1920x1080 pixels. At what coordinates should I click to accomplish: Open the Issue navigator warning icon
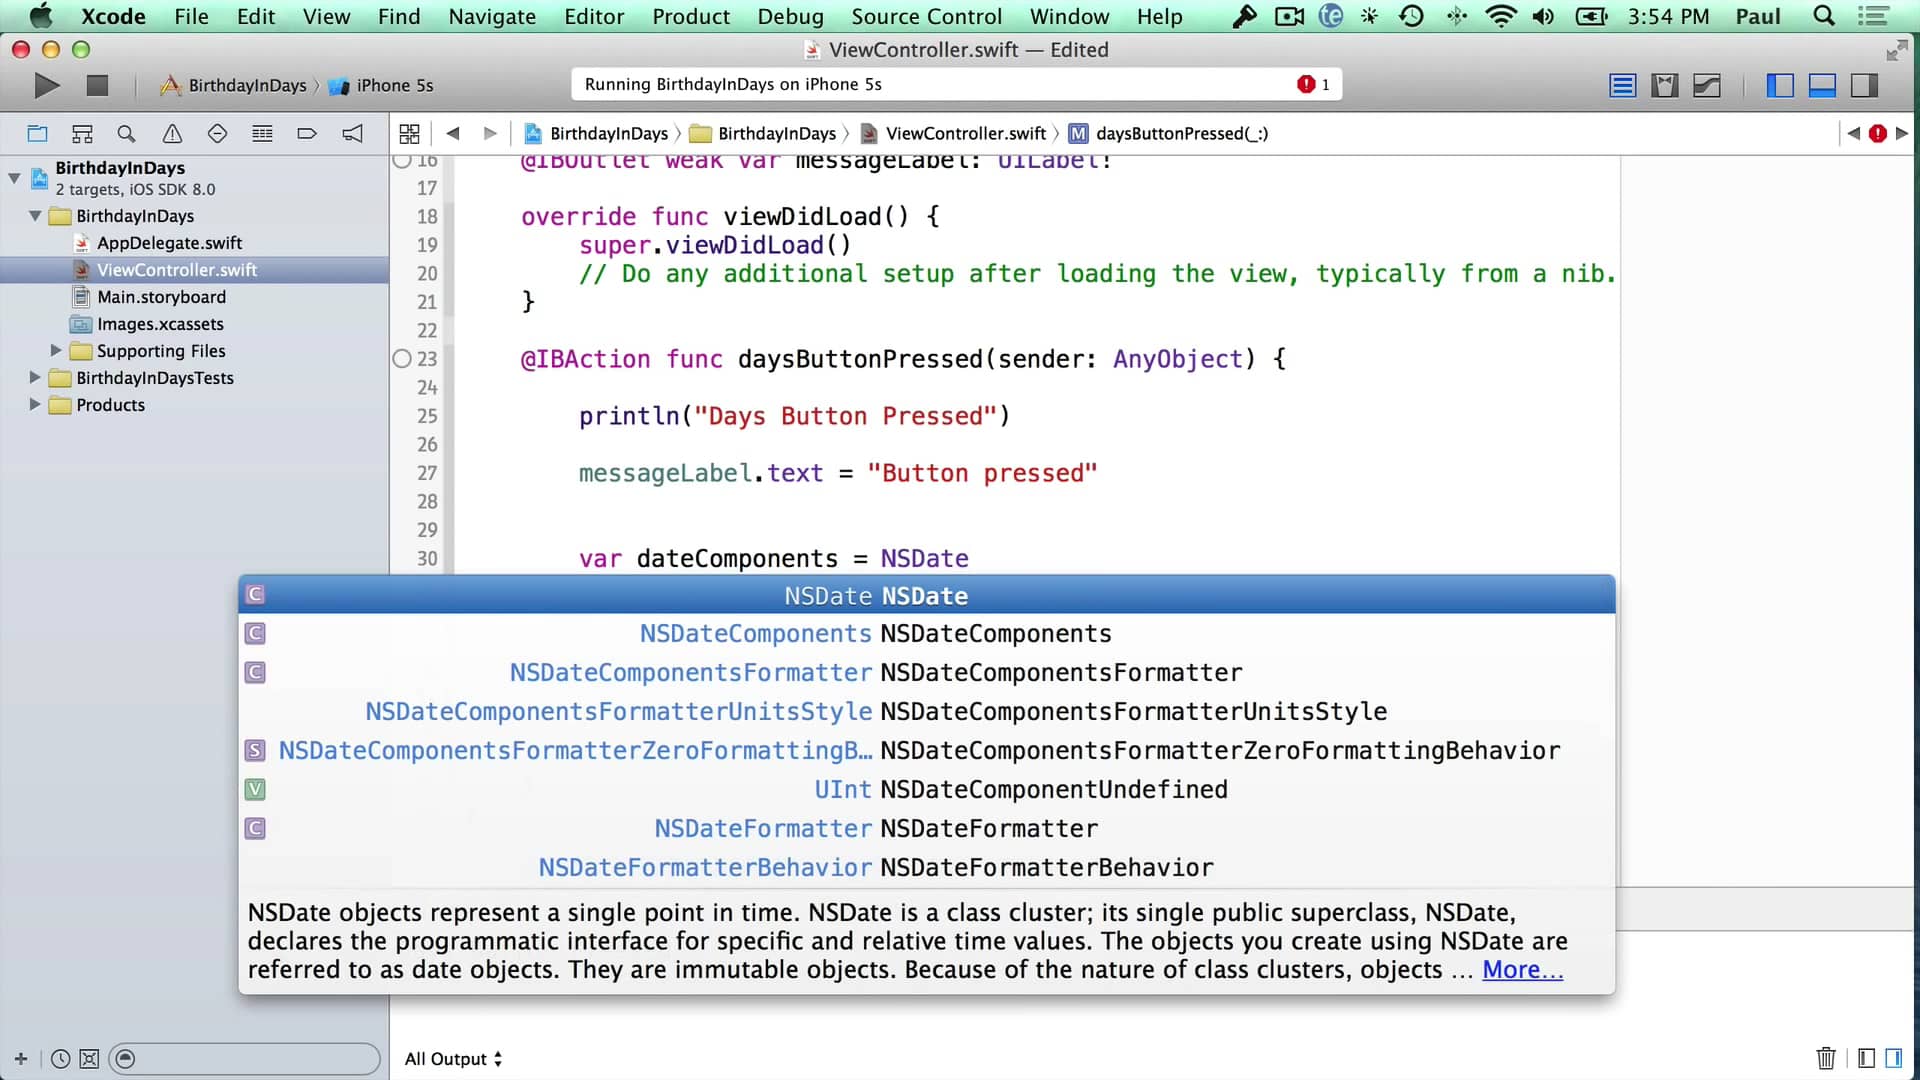pos(172,133)
